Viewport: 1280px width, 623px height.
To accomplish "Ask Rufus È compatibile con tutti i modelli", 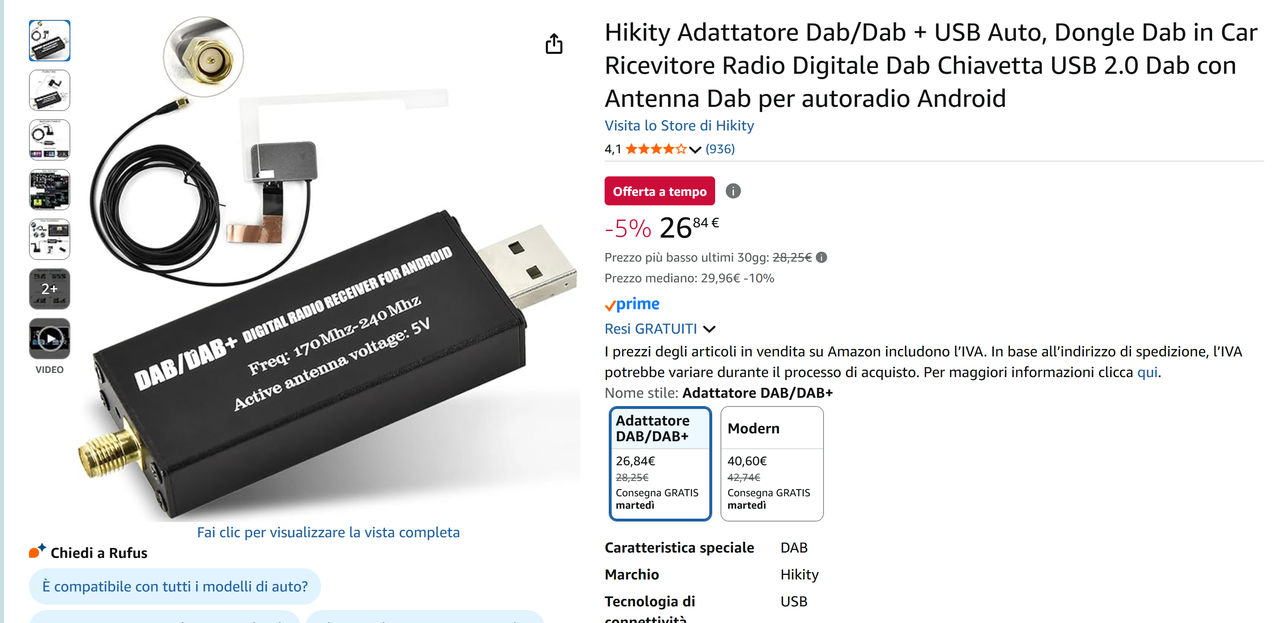I will (x=175, y=586).
